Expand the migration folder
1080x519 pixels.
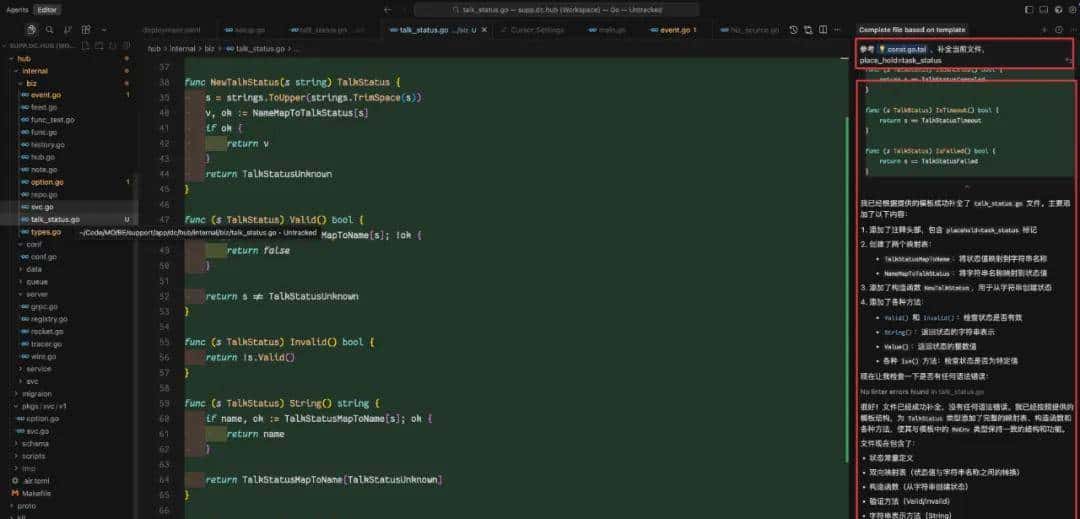pyautogui.click(x=37, y=393)
